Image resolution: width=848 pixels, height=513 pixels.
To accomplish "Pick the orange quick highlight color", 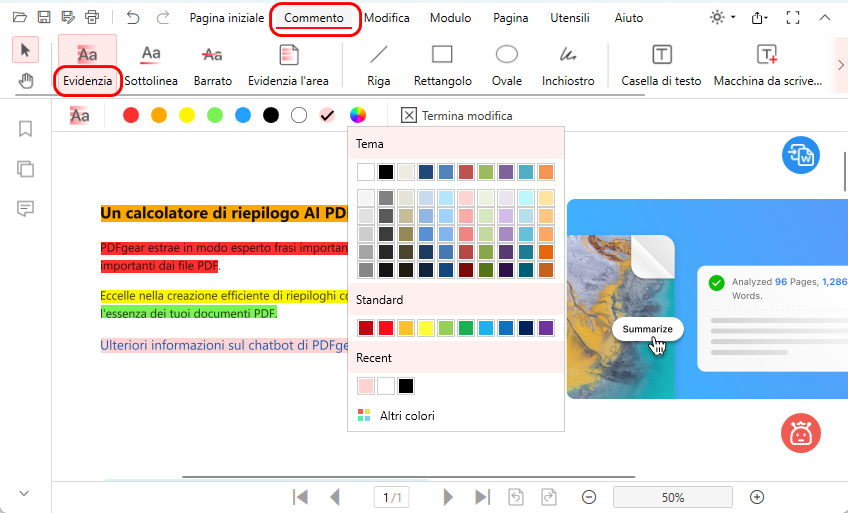I will [159, 115].
